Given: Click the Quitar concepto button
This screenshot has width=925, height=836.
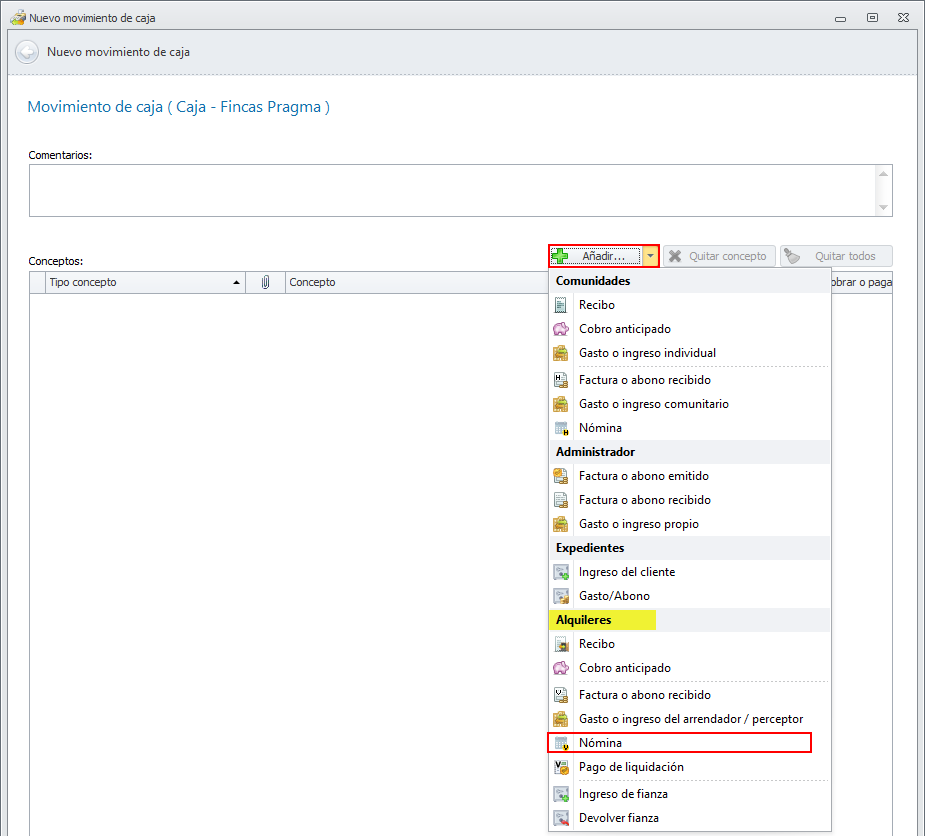Looking at the screenshot, I should coord(719,256).
